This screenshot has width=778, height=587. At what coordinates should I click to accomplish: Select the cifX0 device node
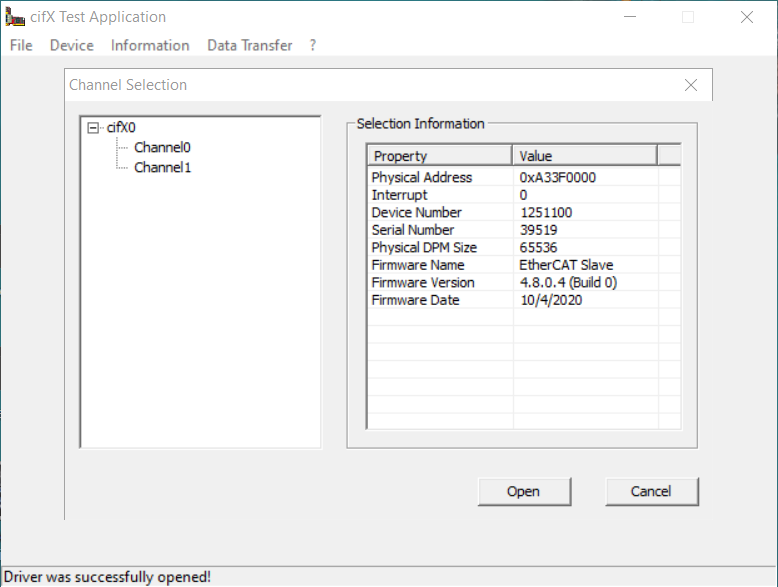click(x=121, y=128)
